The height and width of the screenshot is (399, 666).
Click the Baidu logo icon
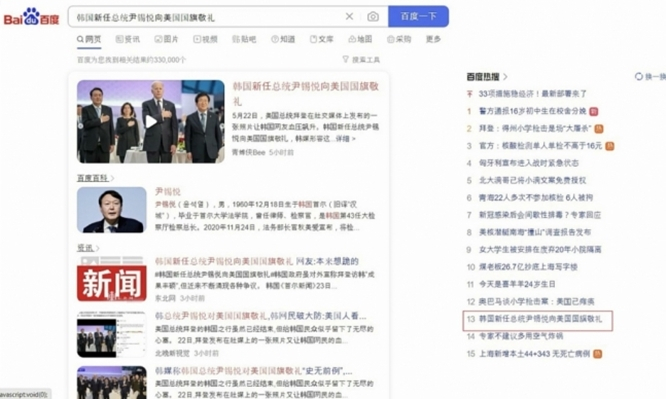pos(31,17)
